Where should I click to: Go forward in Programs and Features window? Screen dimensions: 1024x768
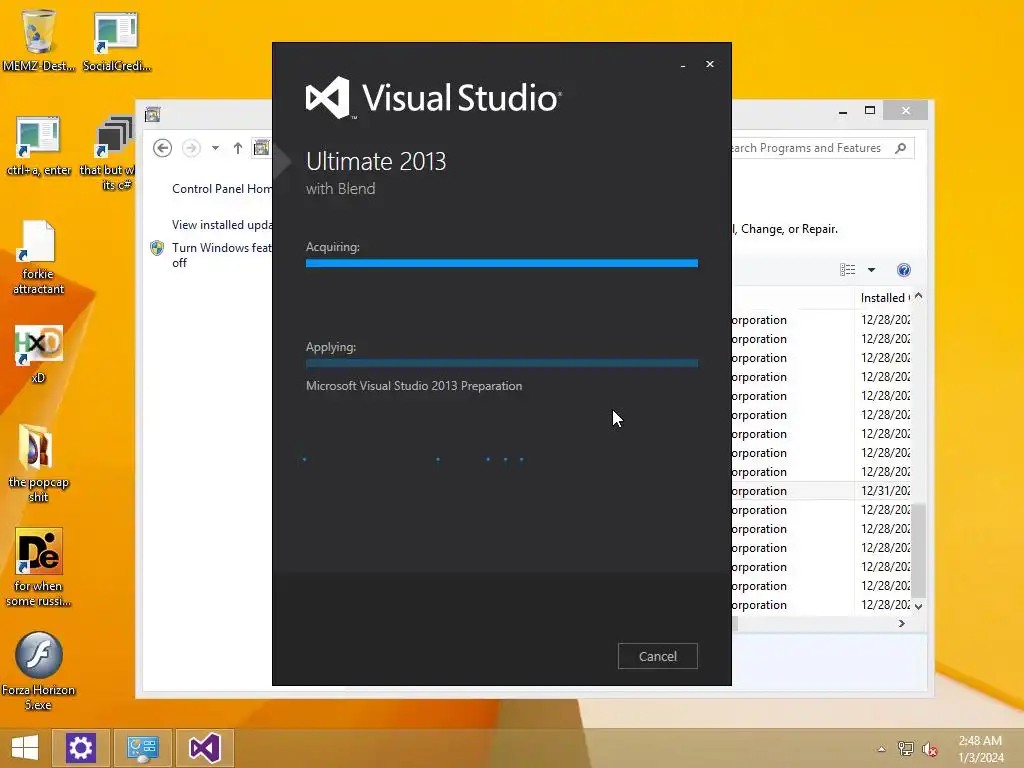click(x=191, y=148)
